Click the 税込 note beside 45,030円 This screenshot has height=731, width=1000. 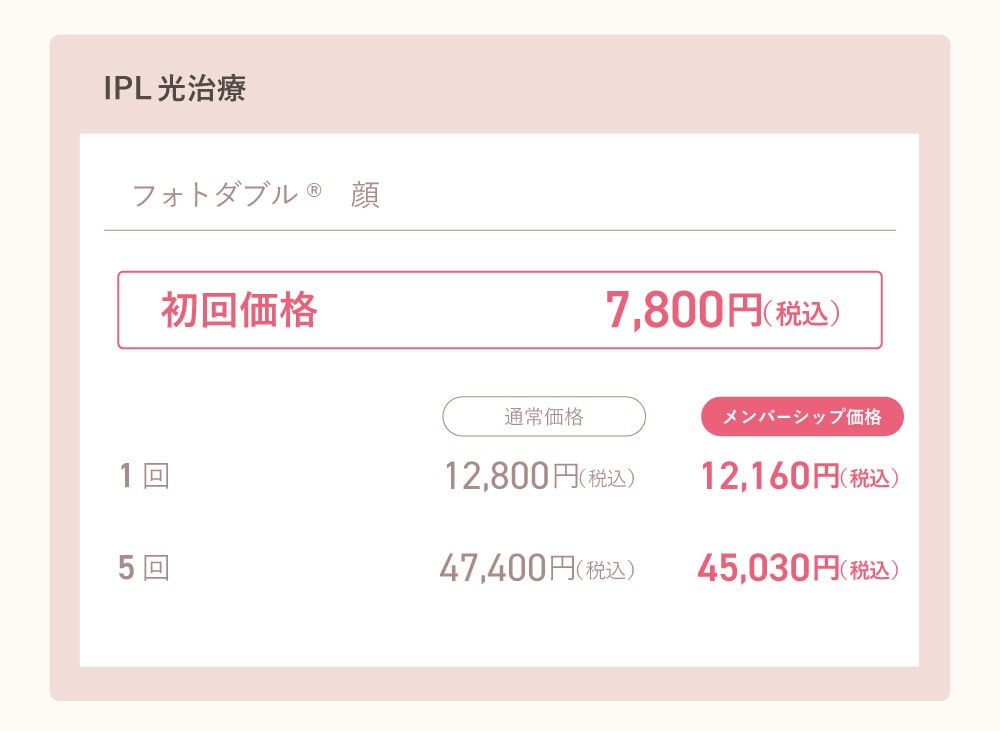coord(870,570)
